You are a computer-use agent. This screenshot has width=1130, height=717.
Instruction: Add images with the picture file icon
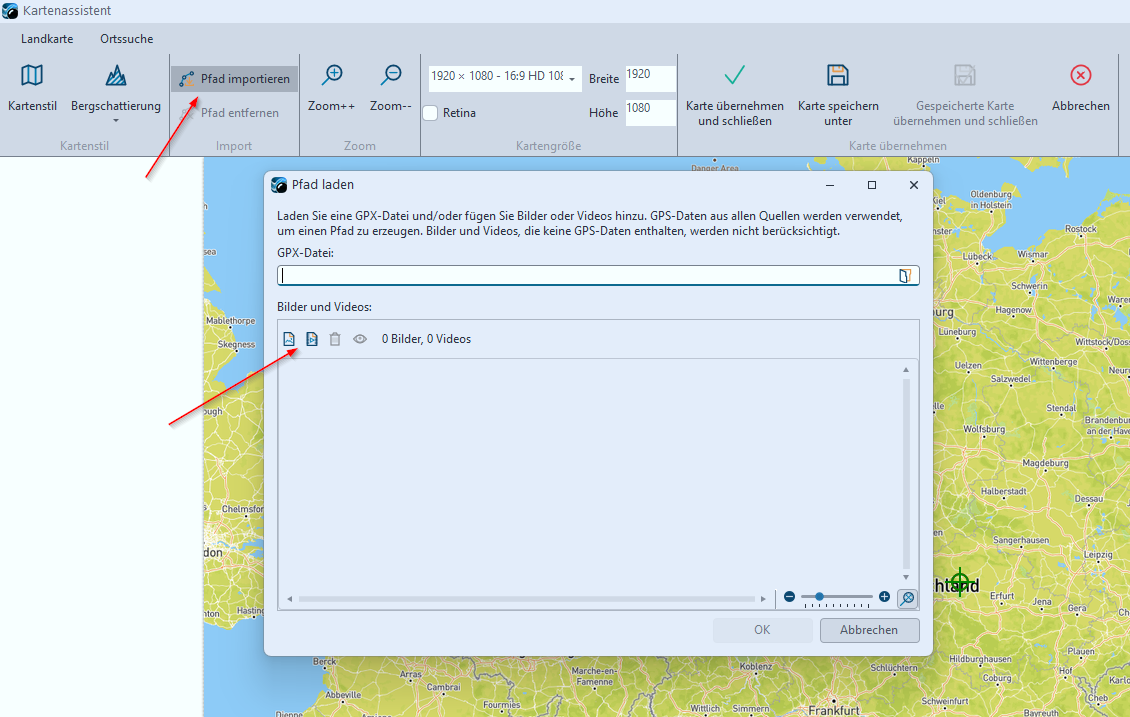(289, 339)
